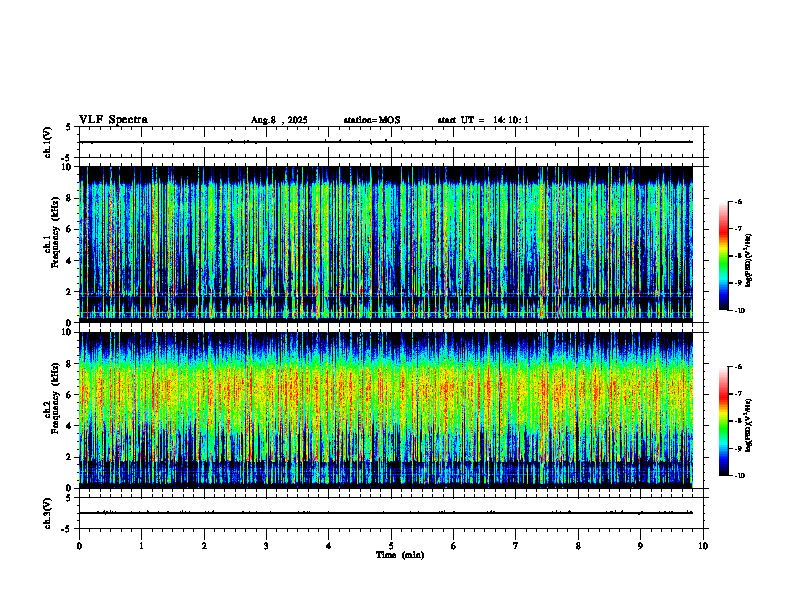Click the ch.2 color bar "log(PSD)" label
Screen dimensions: 792x612
coord(748,426)
